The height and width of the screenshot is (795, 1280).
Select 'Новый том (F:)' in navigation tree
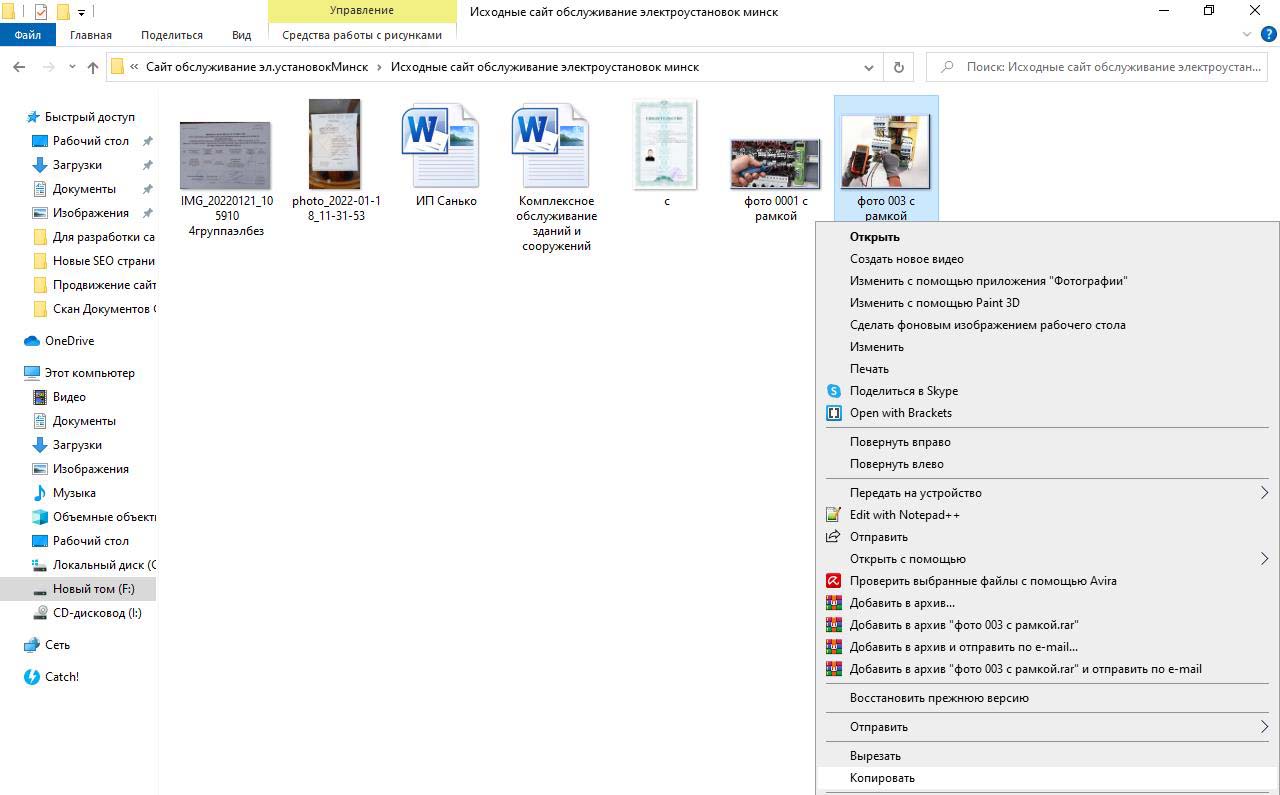[93, 589]
